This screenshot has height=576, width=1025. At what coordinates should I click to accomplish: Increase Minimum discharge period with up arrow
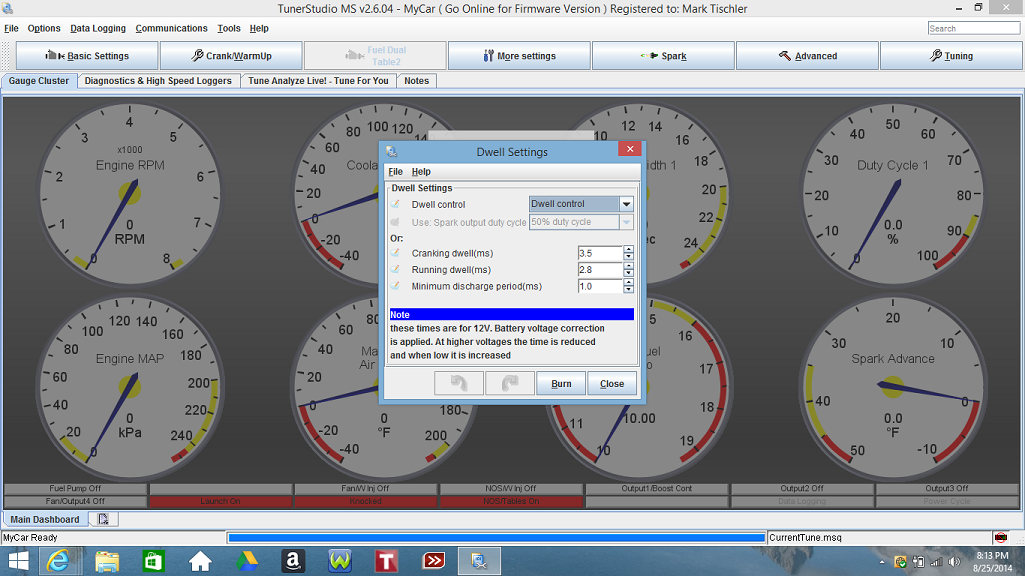click(628, 282)
